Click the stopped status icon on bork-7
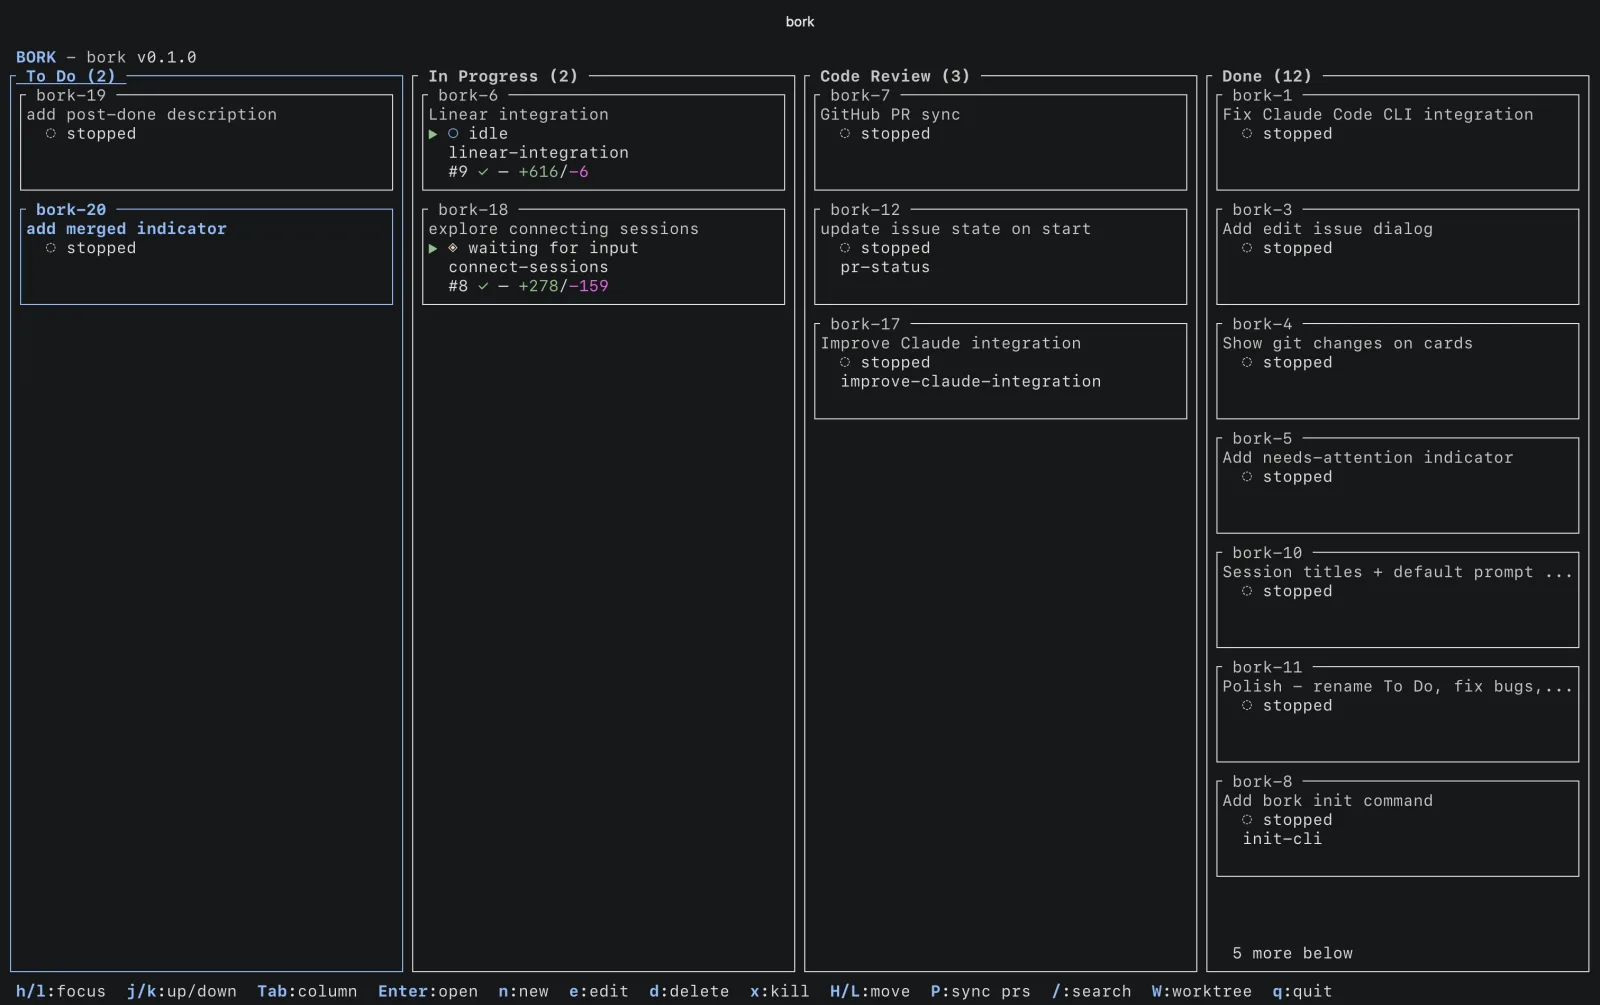Viewport: 1600px width, 1005px height. pos(845,134)
